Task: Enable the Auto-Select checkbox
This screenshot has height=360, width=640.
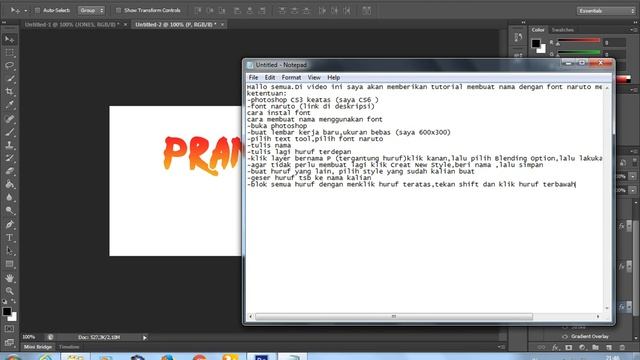Action: tap(37, 10)
